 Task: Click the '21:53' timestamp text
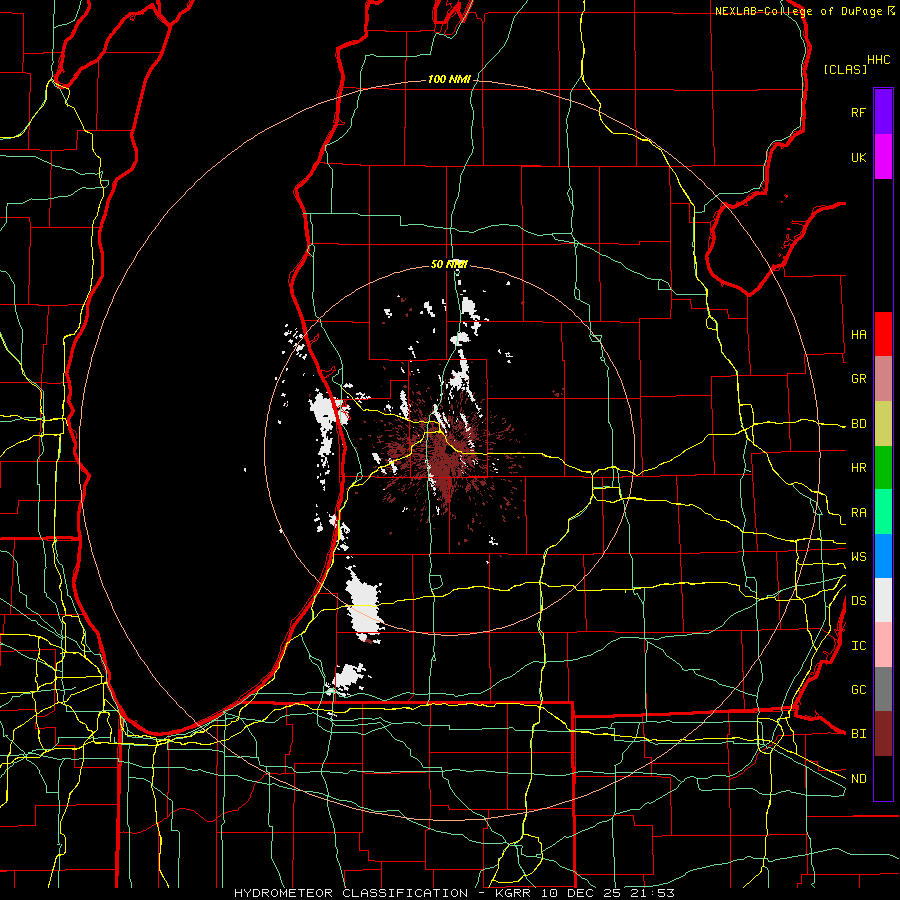click(651, 893)
